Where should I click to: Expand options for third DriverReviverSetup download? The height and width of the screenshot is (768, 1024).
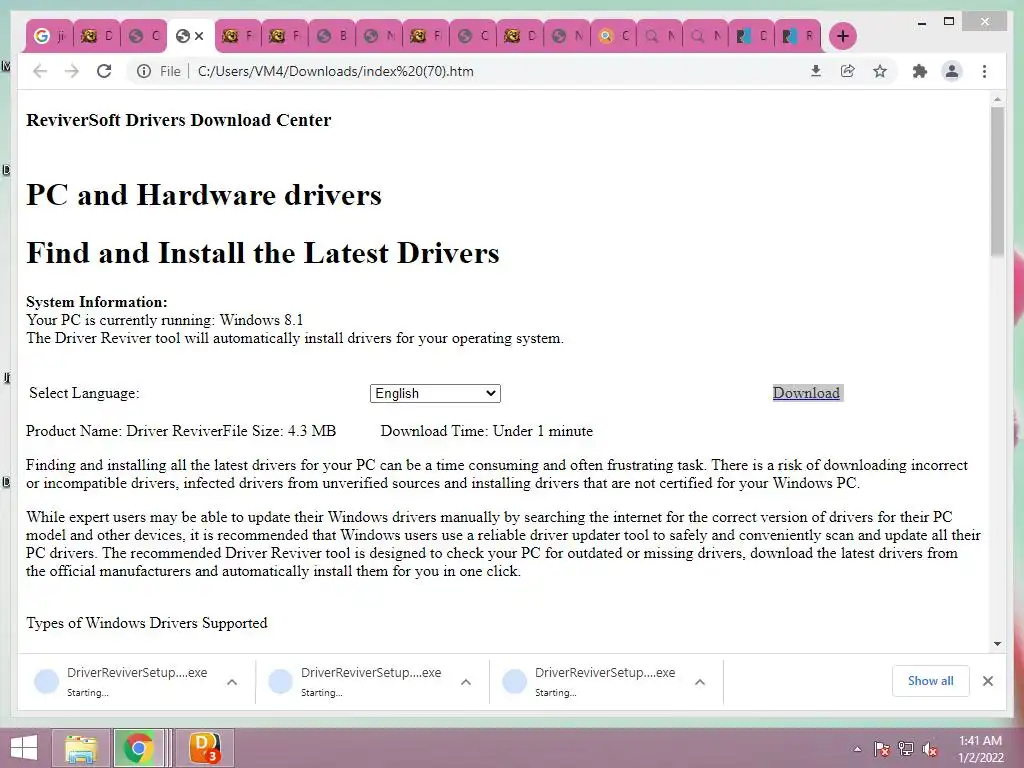pos(699,682)
